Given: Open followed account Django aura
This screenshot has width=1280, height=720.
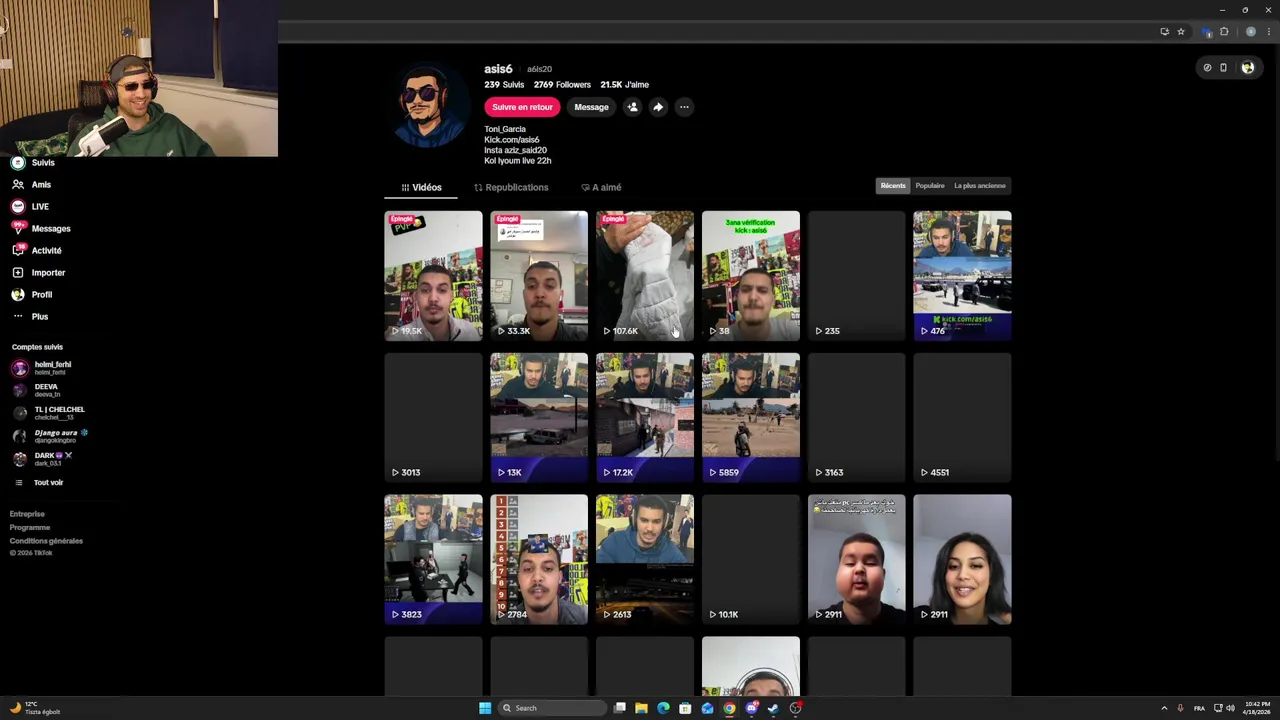Looking at the screenshot, I should point(50,436).
